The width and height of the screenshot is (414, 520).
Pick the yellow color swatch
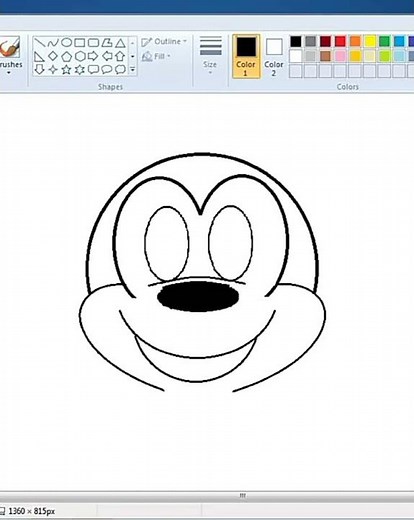370,42
